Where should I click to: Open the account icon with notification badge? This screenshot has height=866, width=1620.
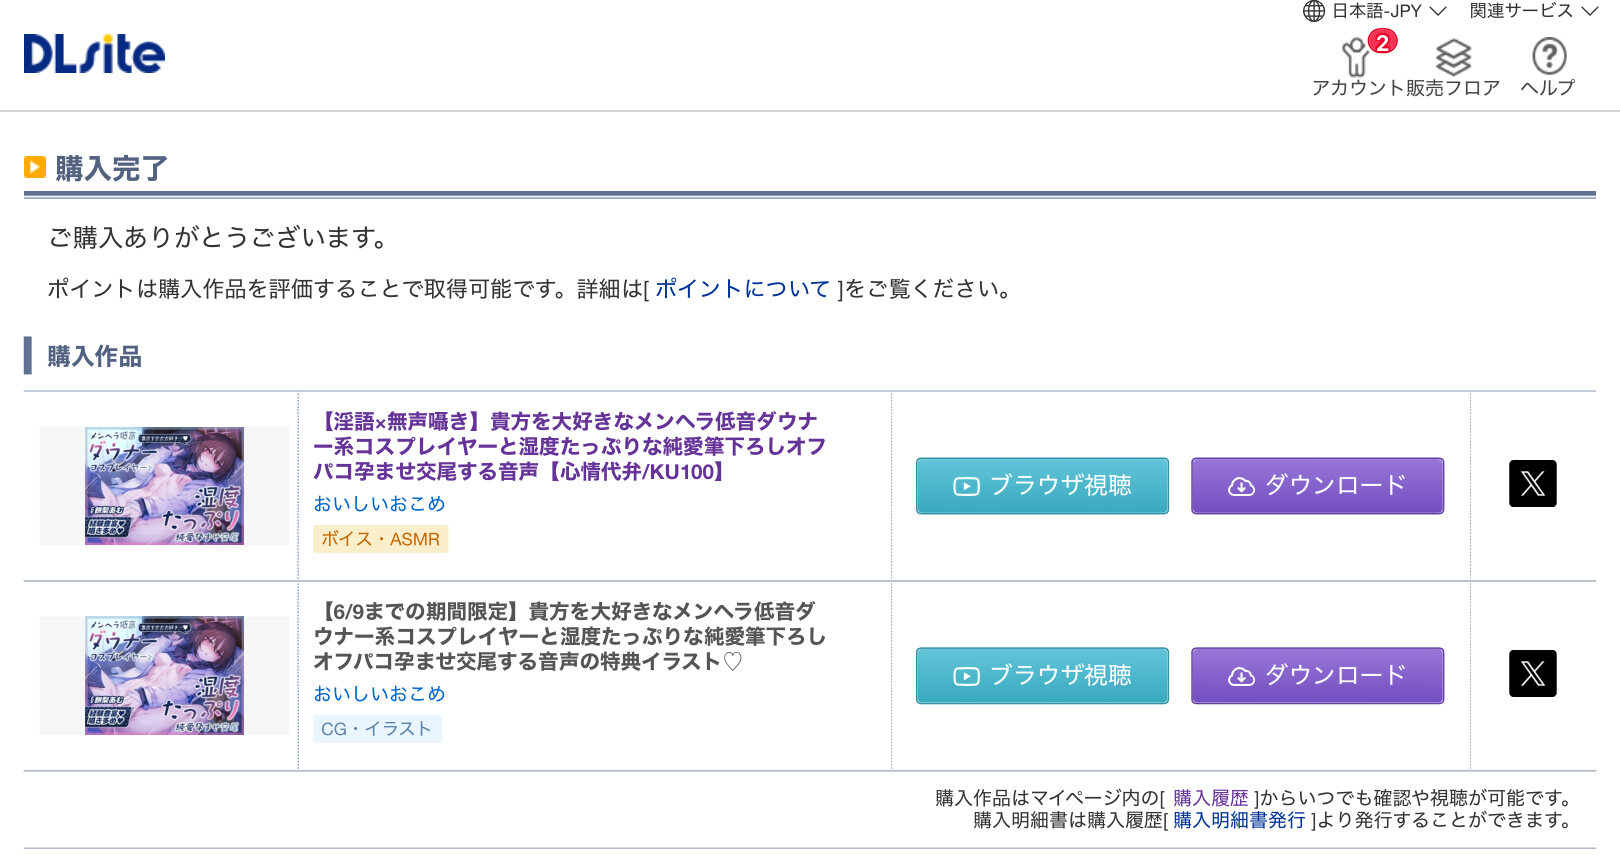1357,58
